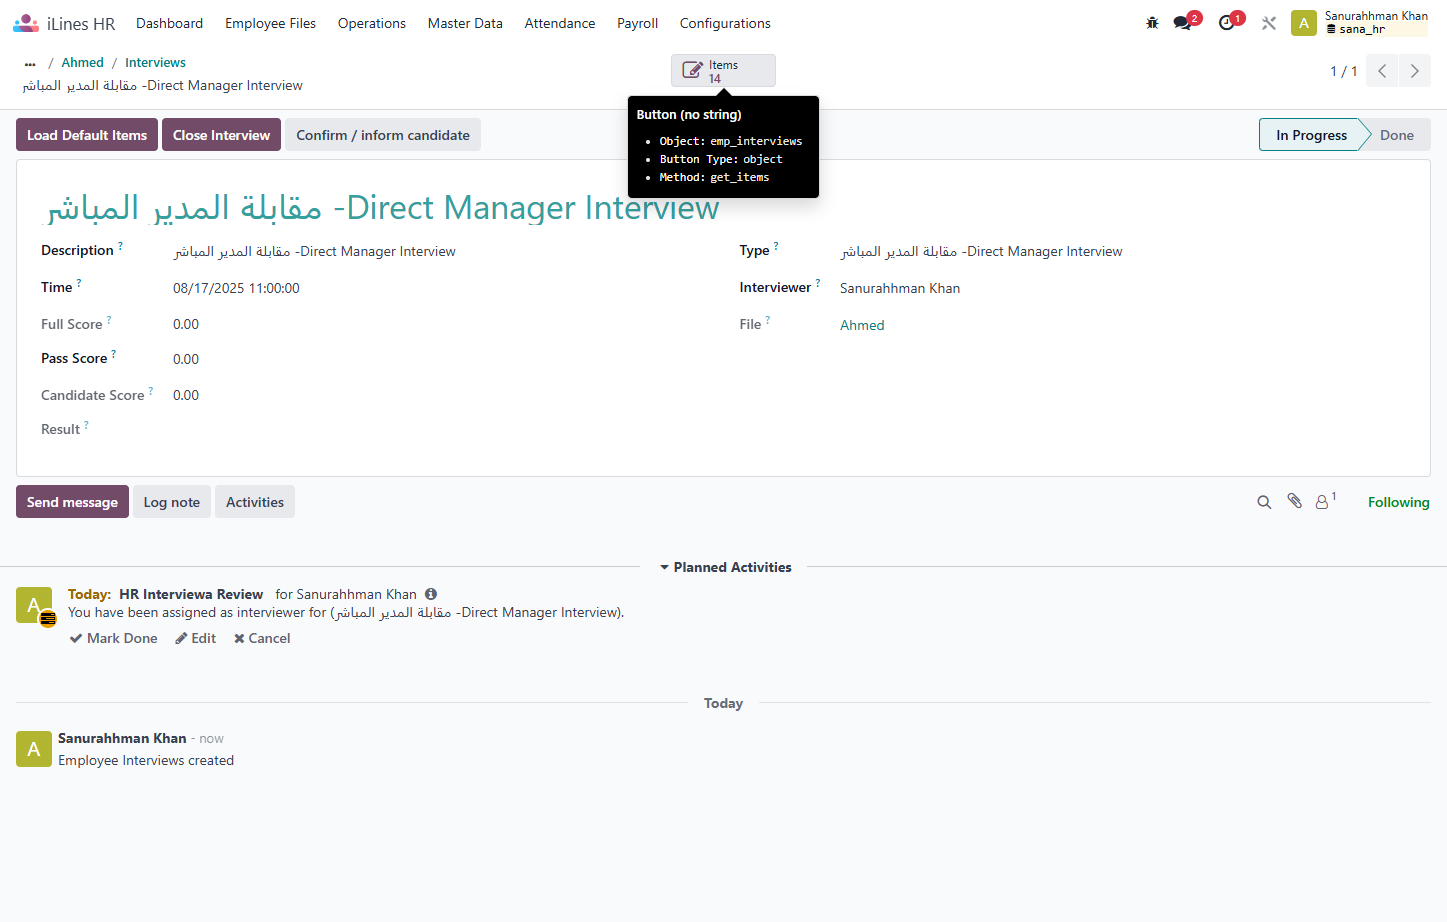Show followers person icon

[1325, 501]
